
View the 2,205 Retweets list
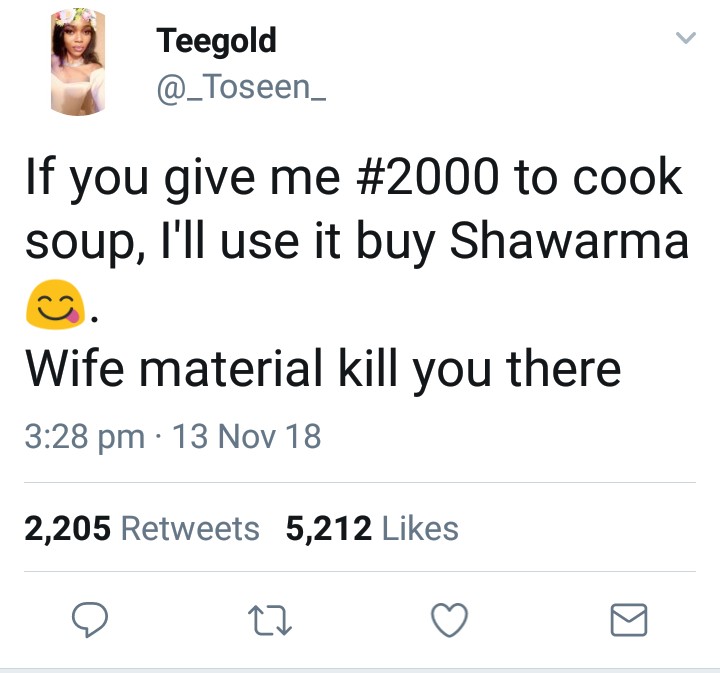[142, 528]
